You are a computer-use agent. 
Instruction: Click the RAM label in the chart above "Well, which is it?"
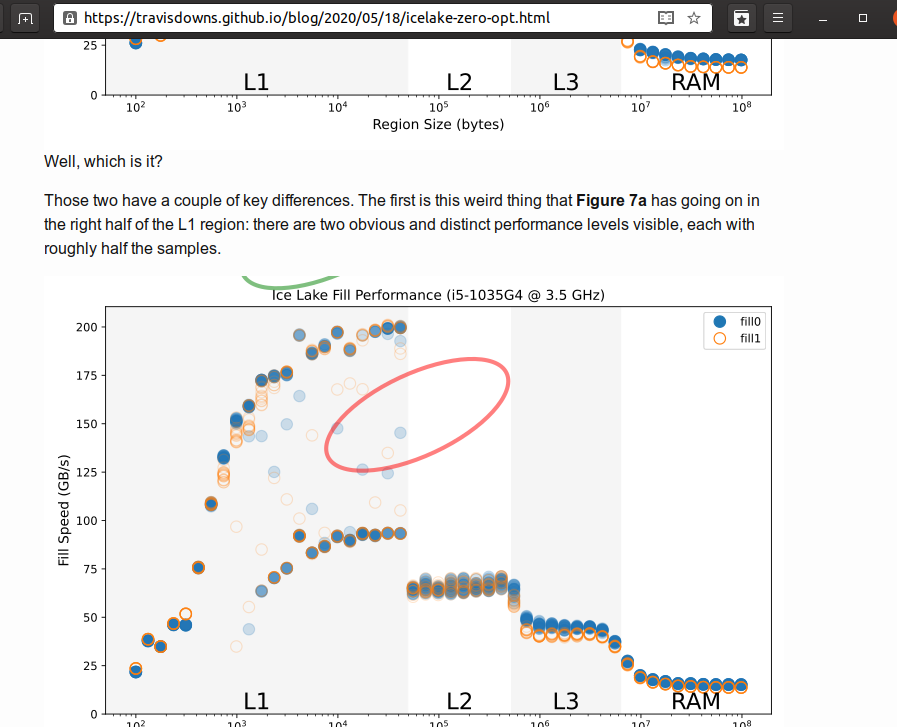[x=696, y=82]
